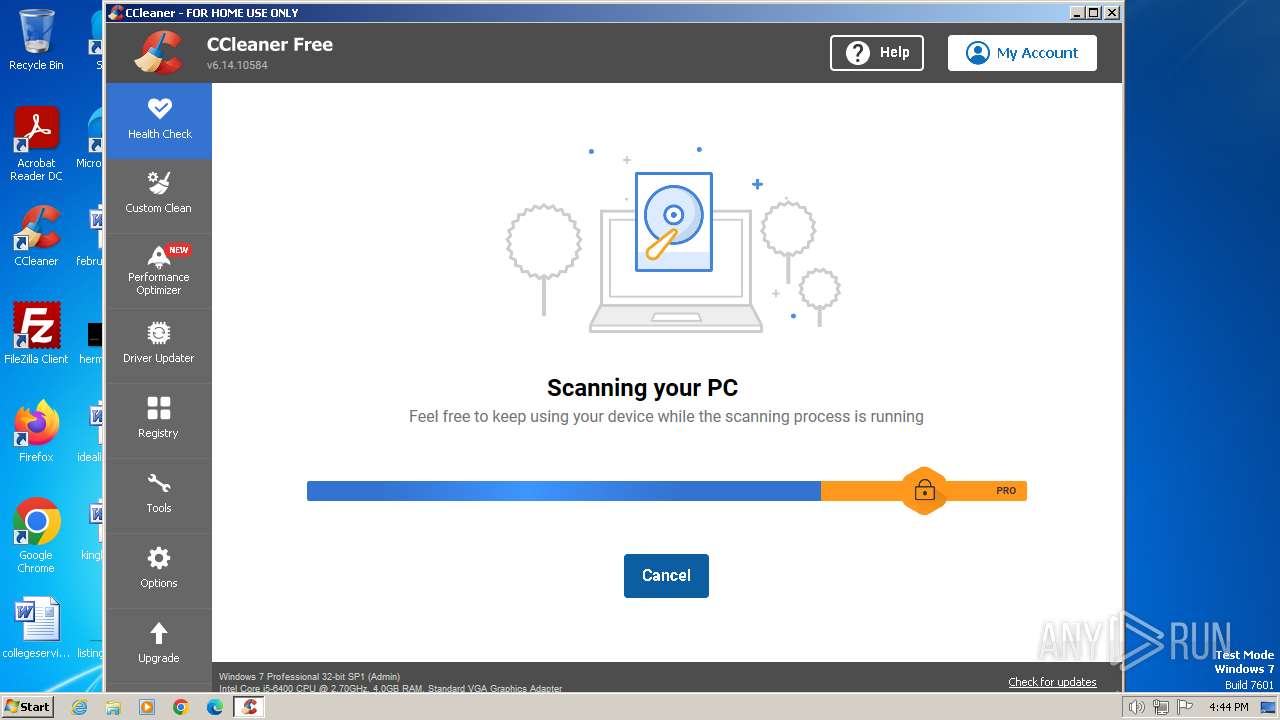Click the Windows Start button
Viewport: 1280px width, 720px height.
click(27, 707)
